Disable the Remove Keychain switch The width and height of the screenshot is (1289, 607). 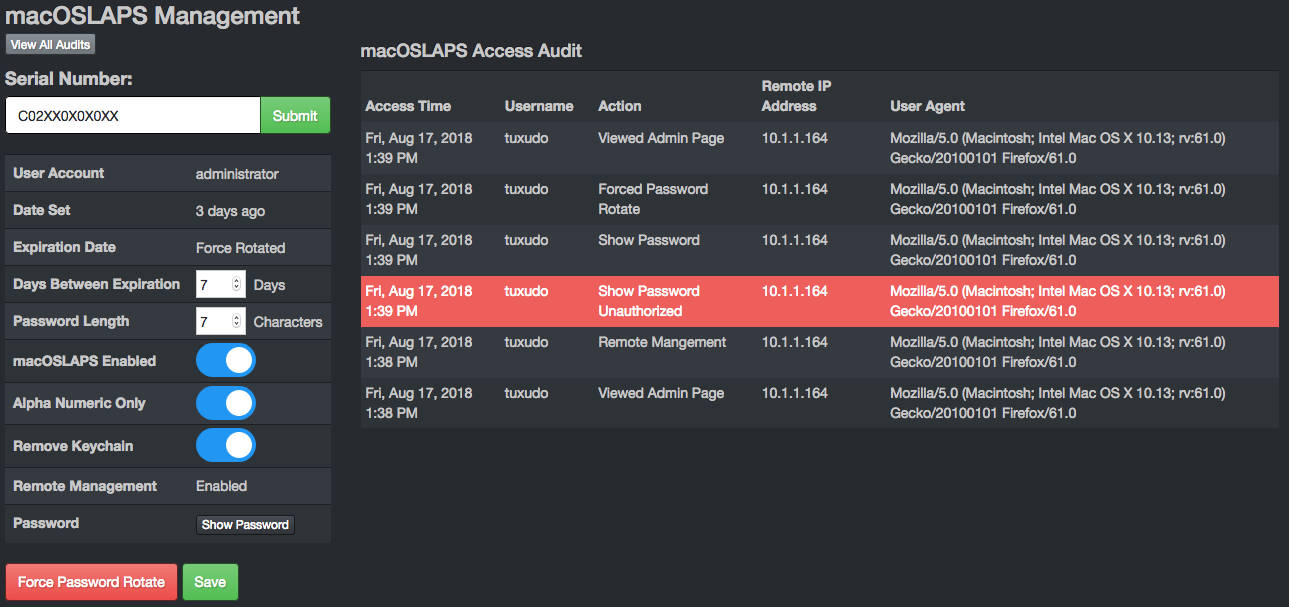[226, 446]
